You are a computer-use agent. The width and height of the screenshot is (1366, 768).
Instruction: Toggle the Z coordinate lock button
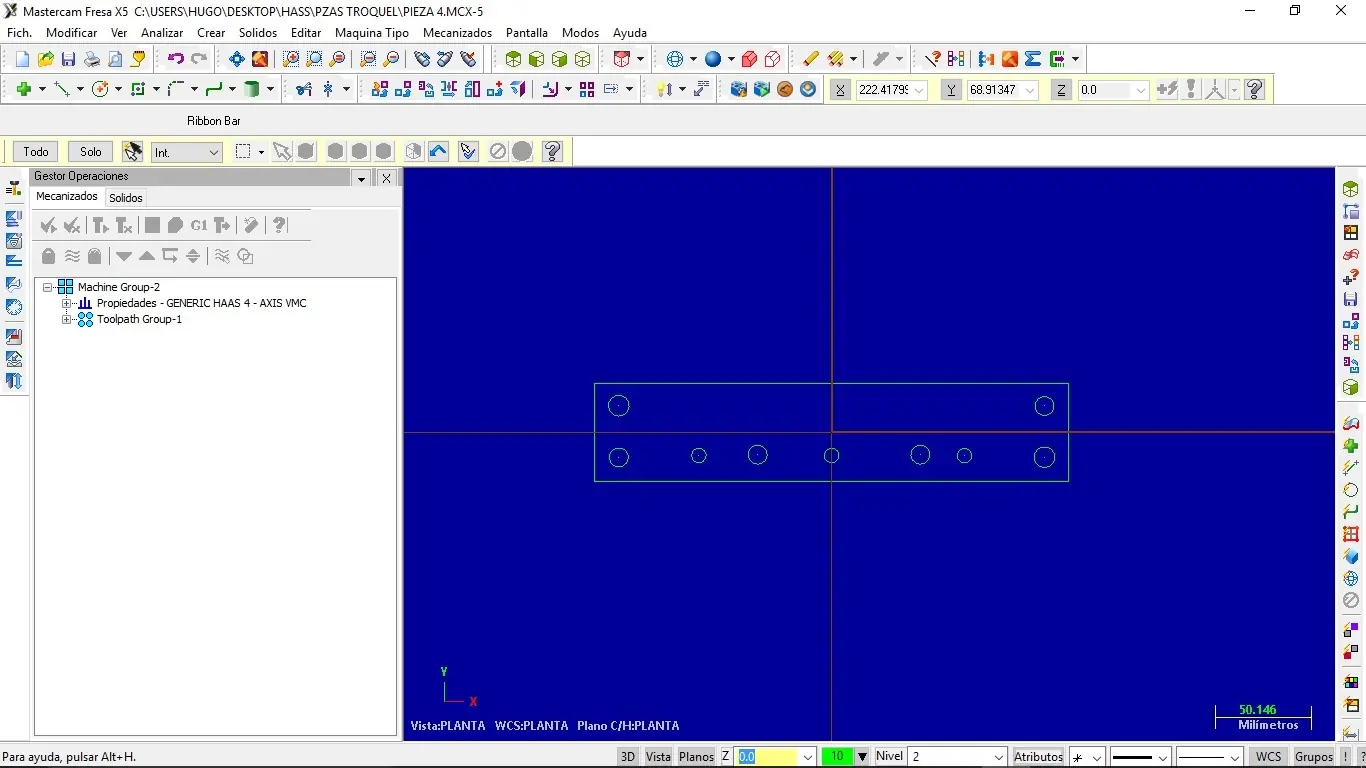click(x=1061, y=89)
